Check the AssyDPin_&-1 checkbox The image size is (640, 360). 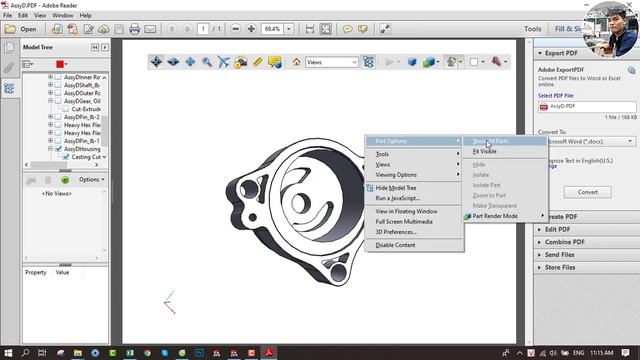click(58, 141)
